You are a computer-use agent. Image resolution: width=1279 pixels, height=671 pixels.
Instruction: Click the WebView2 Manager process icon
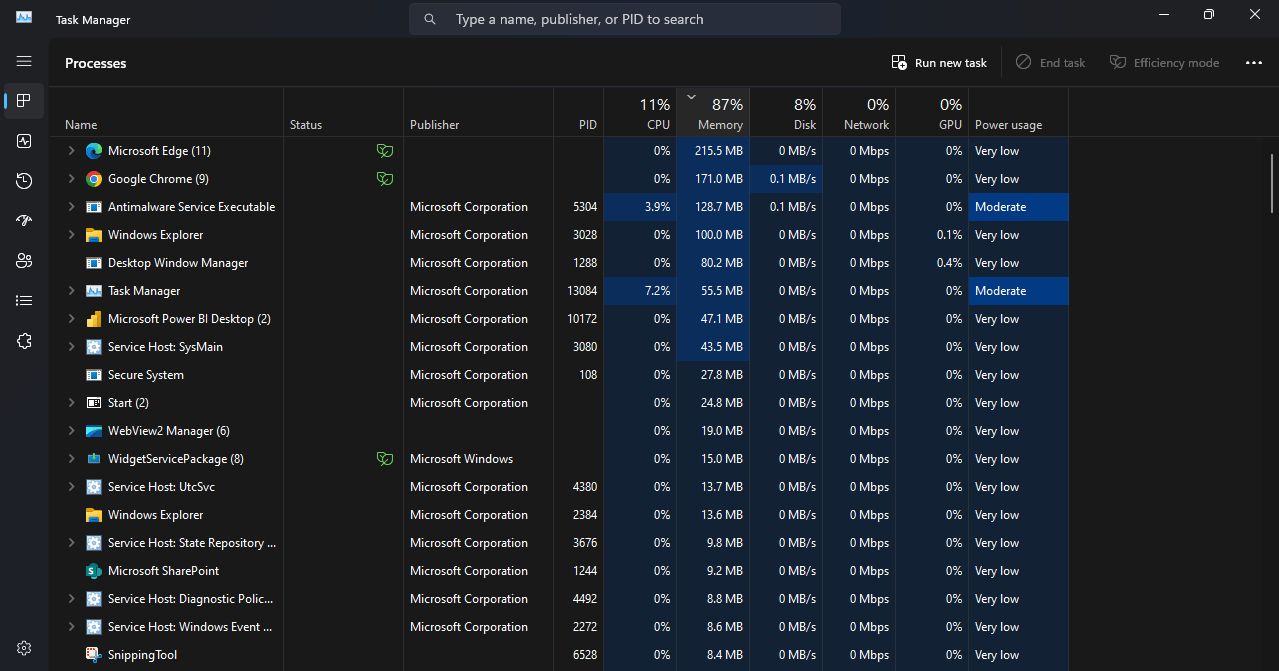click(94, 431)
